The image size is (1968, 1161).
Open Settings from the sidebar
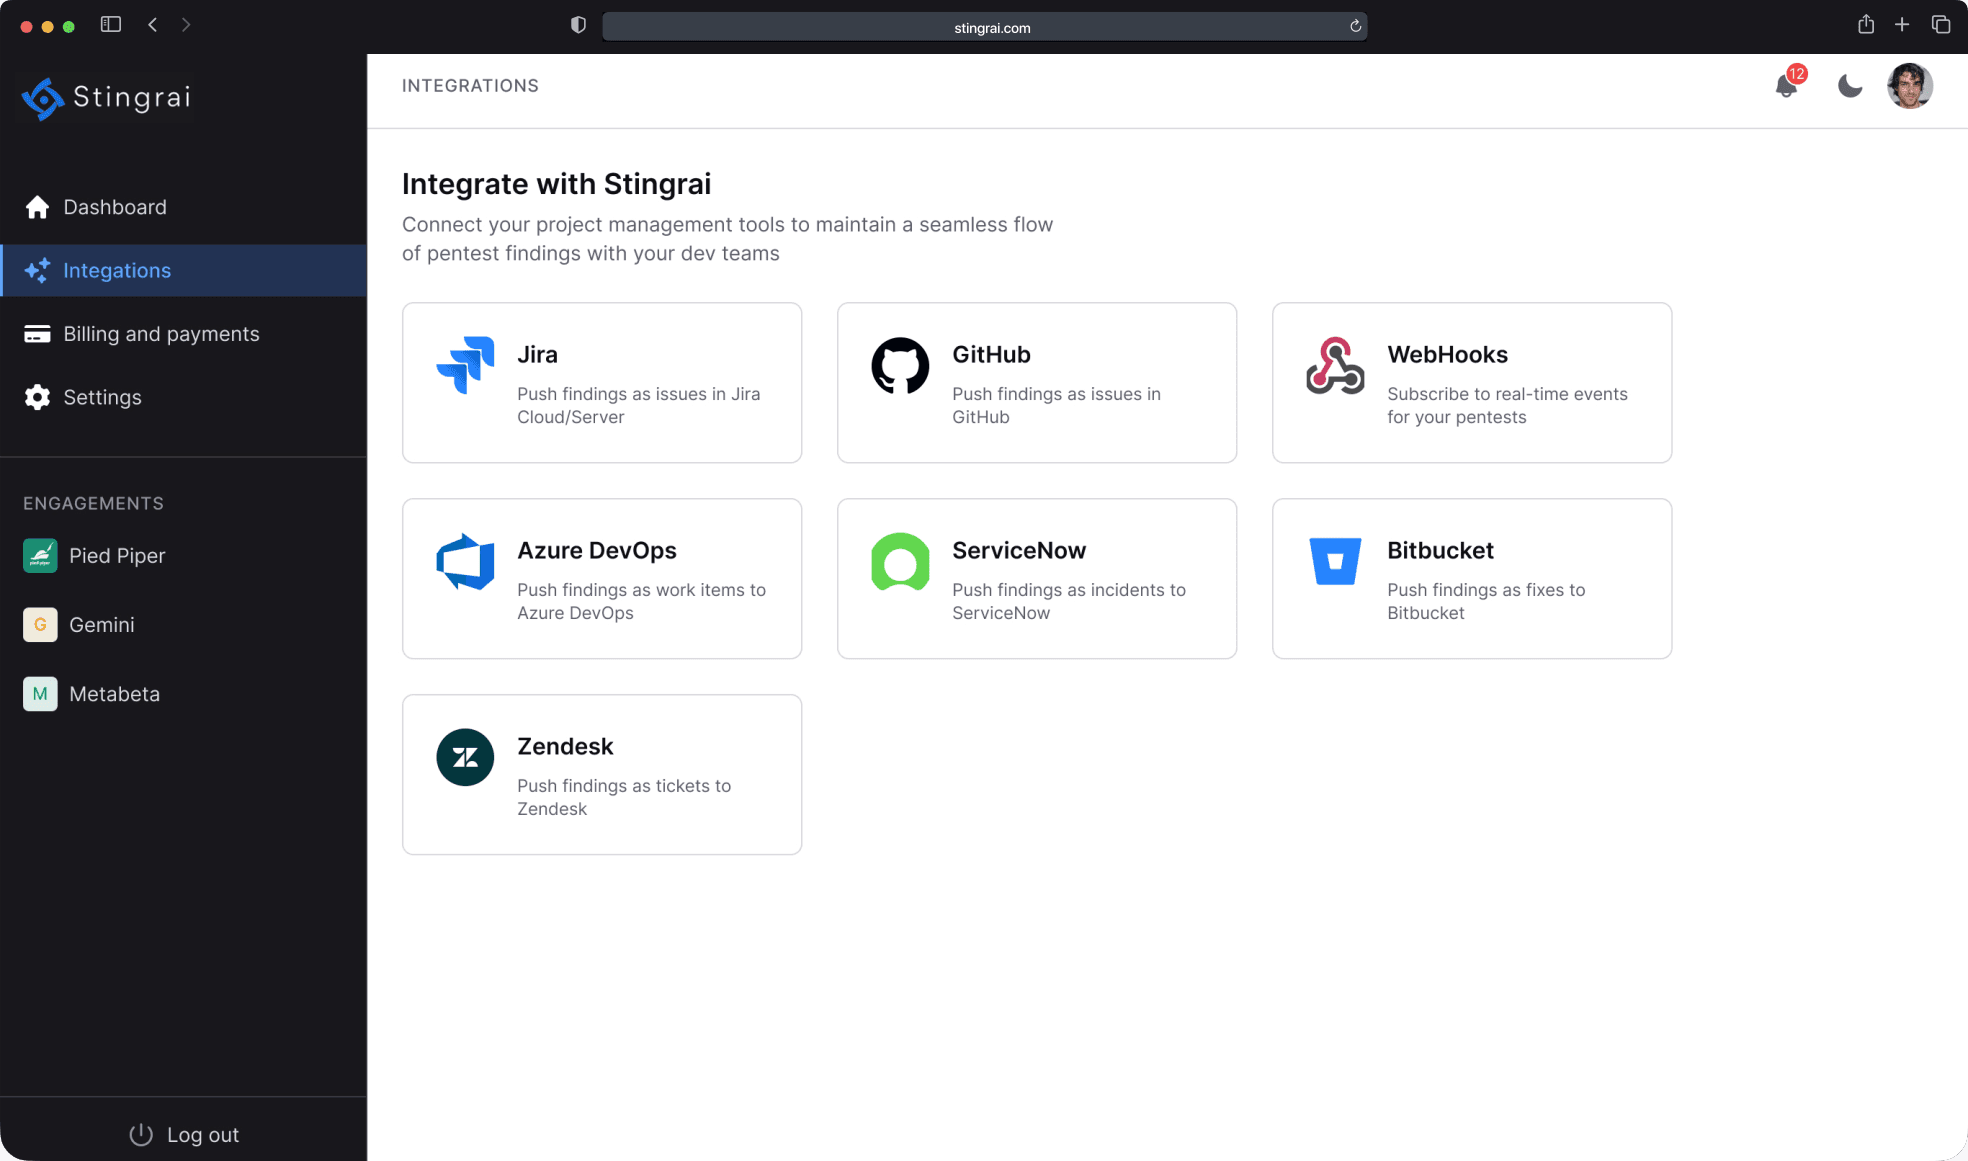click(102, 397)
